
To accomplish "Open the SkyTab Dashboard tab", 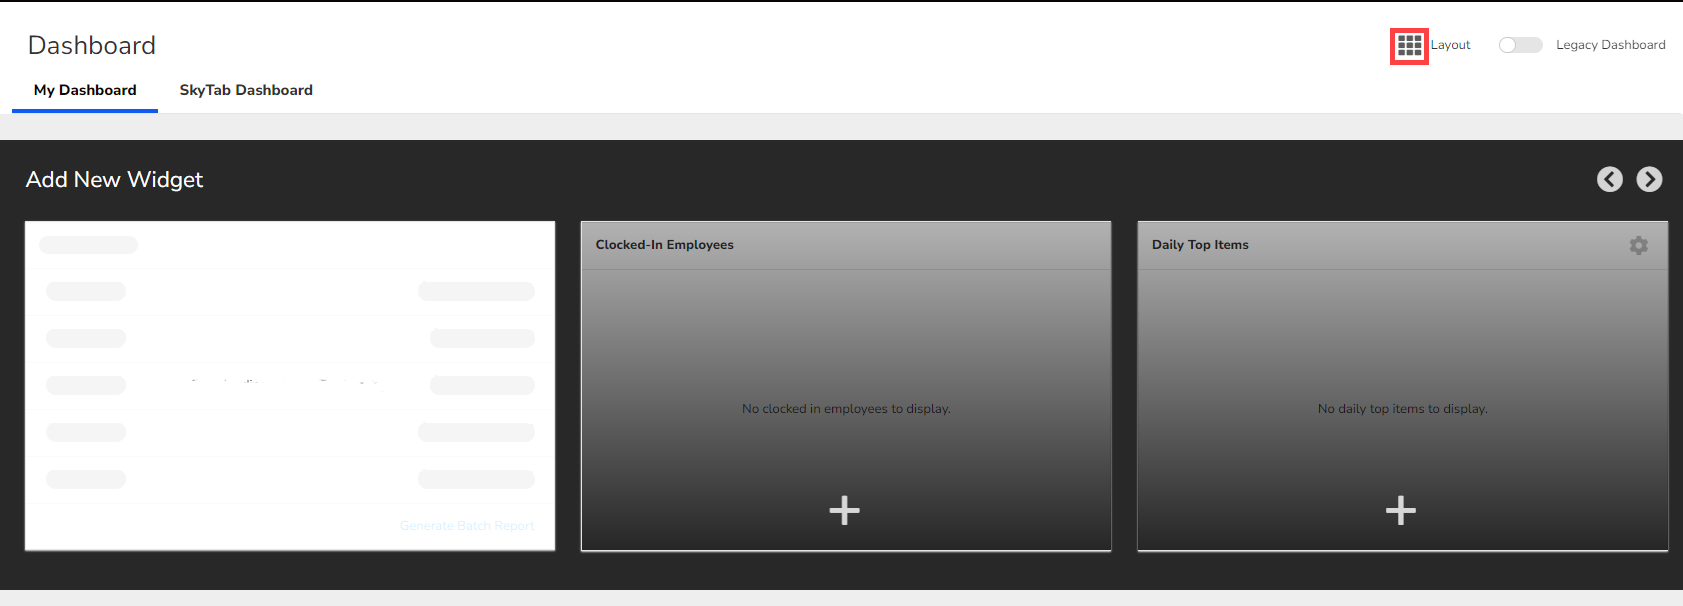I will click(246, 90).
